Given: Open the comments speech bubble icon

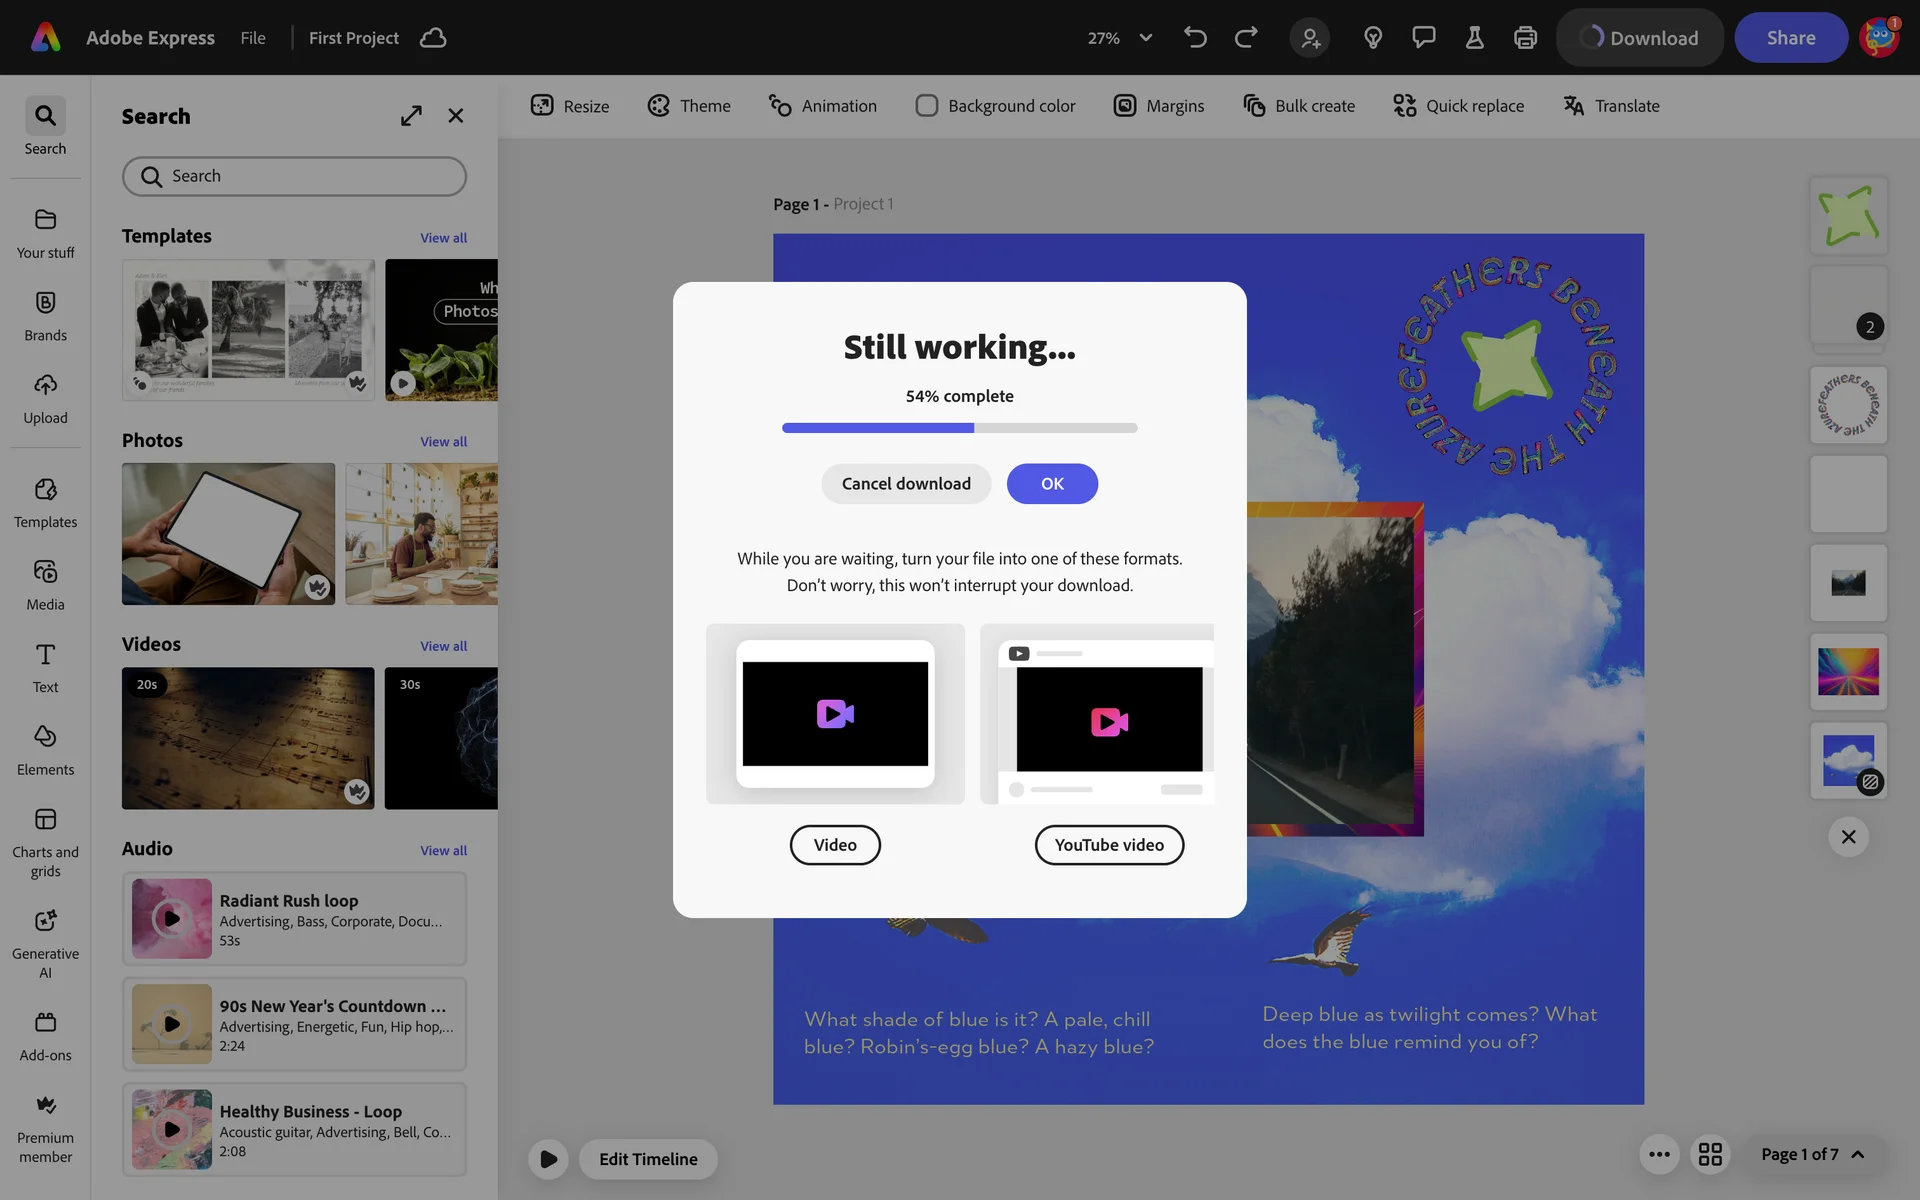Looking at the screenshot, I should tap(1423, 38).
